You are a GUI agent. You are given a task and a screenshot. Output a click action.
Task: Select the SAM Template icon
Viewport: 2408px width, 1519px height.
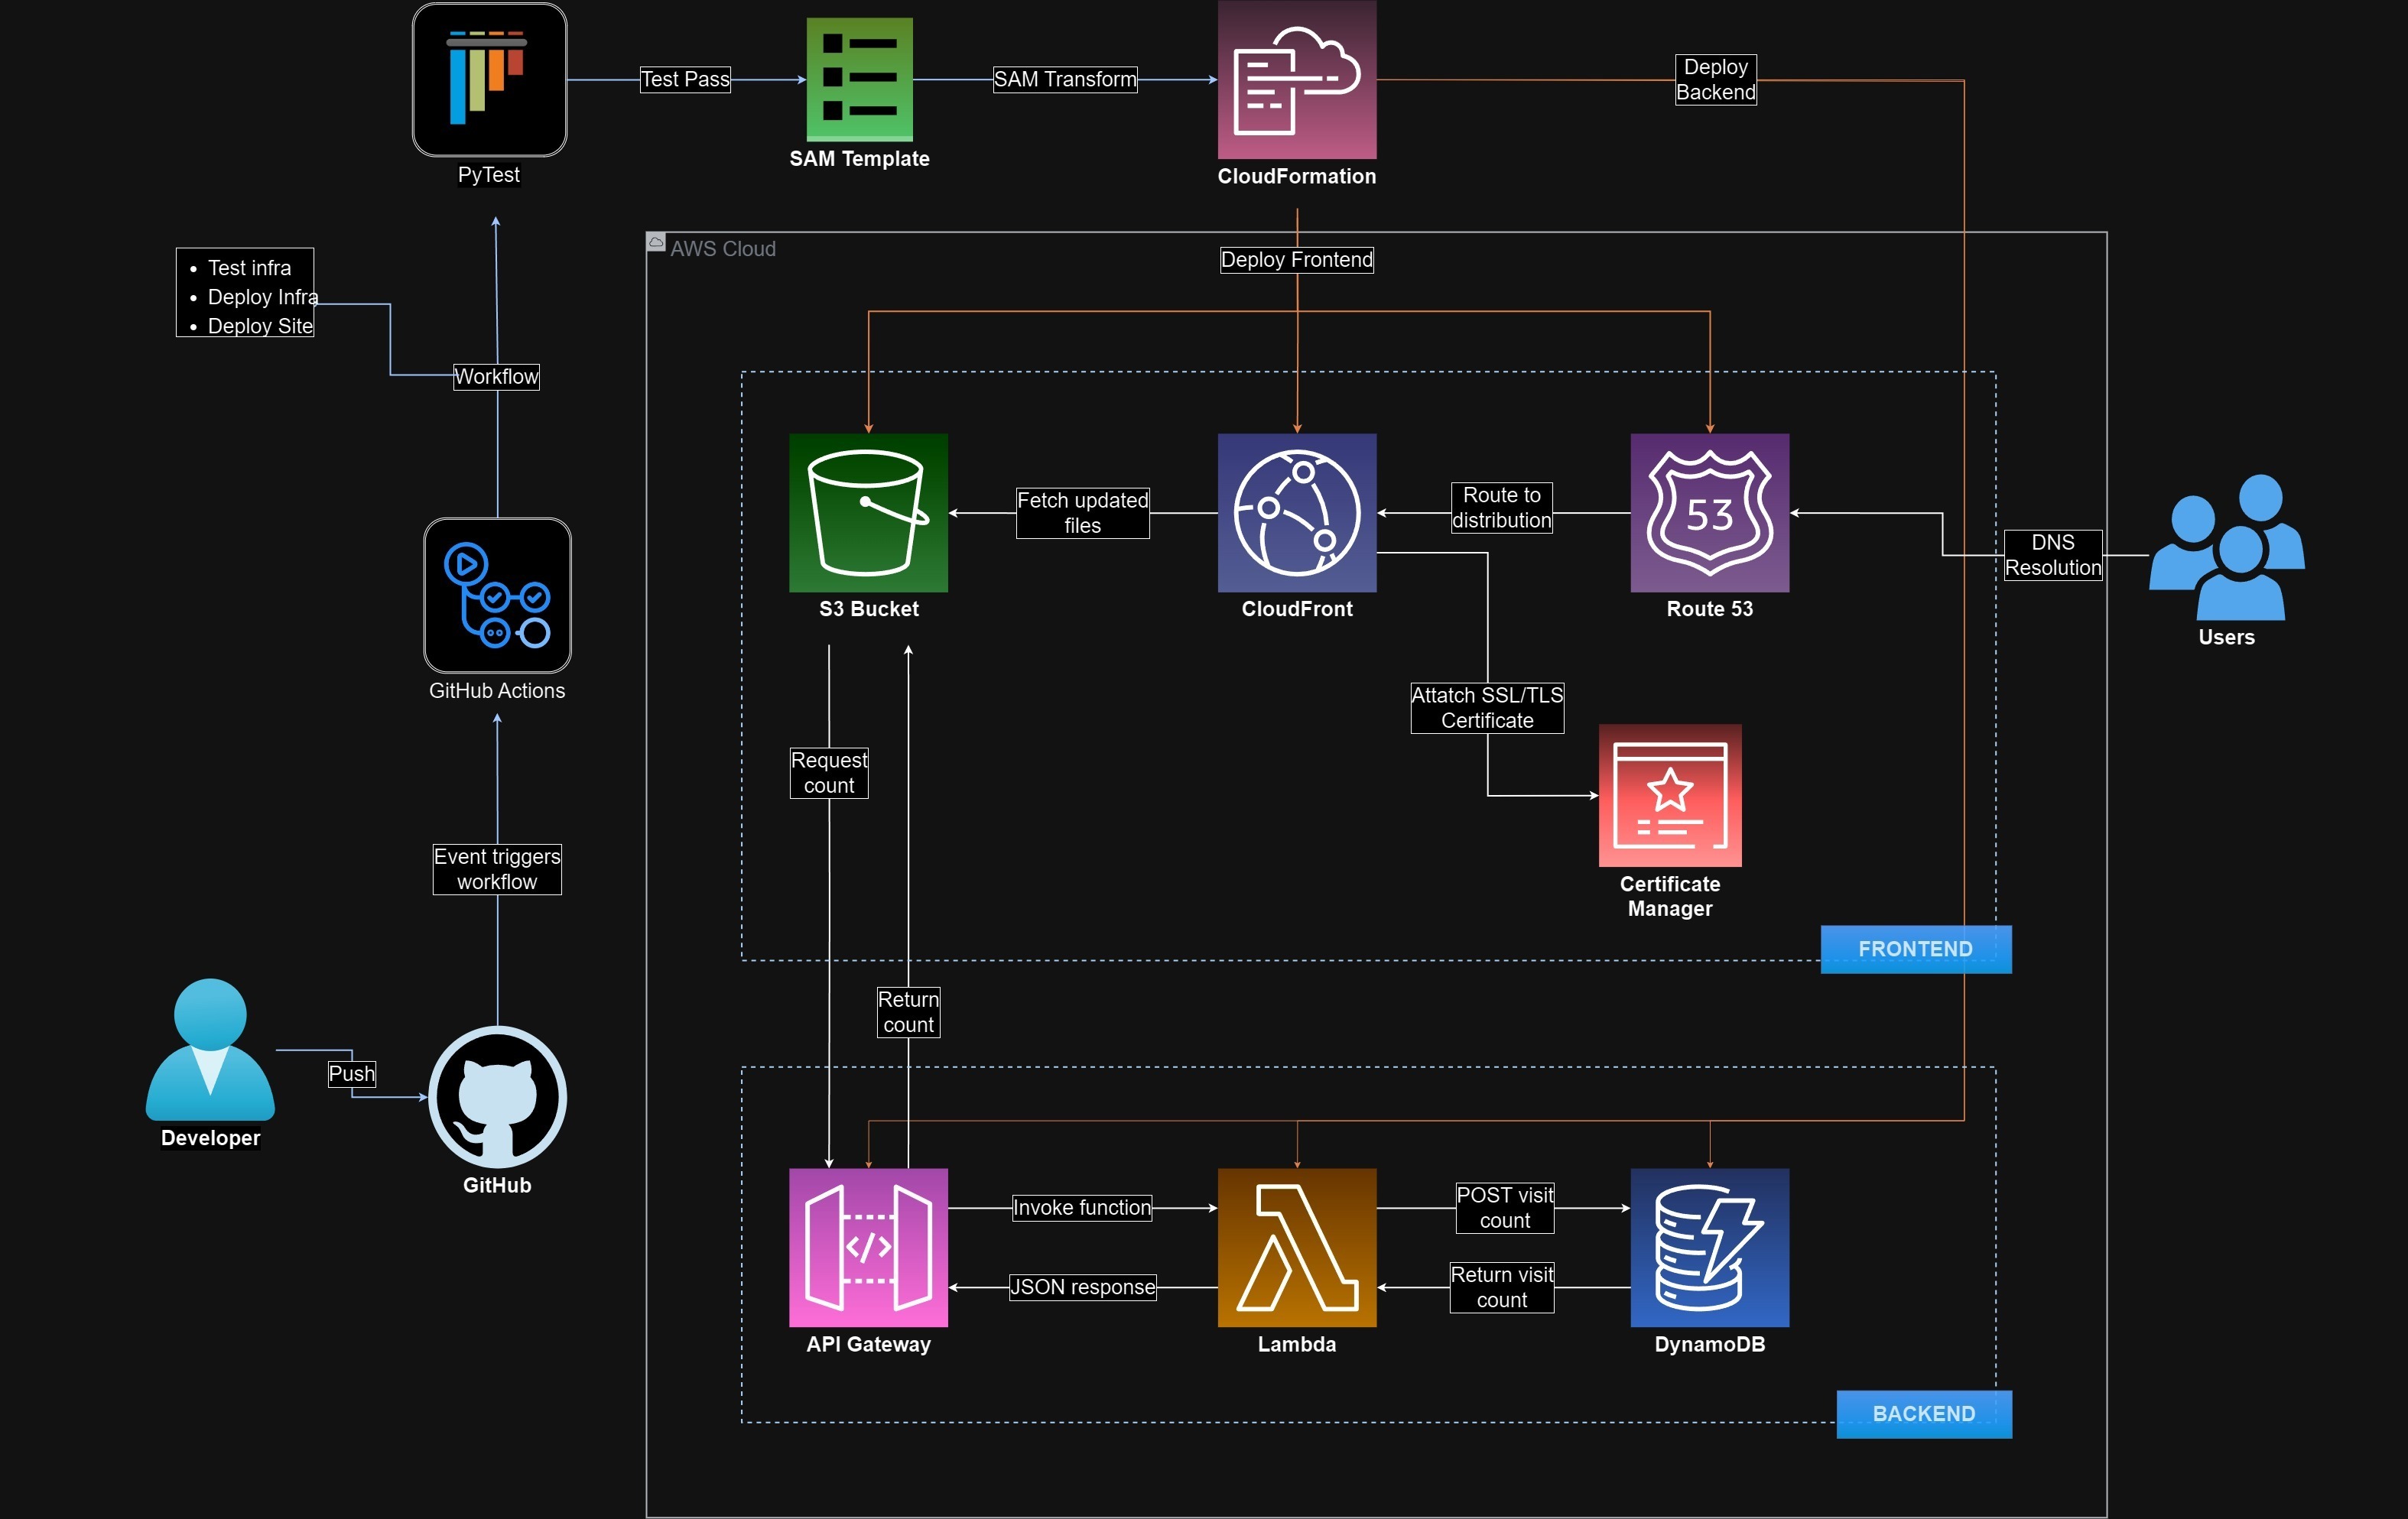(859, 79)
